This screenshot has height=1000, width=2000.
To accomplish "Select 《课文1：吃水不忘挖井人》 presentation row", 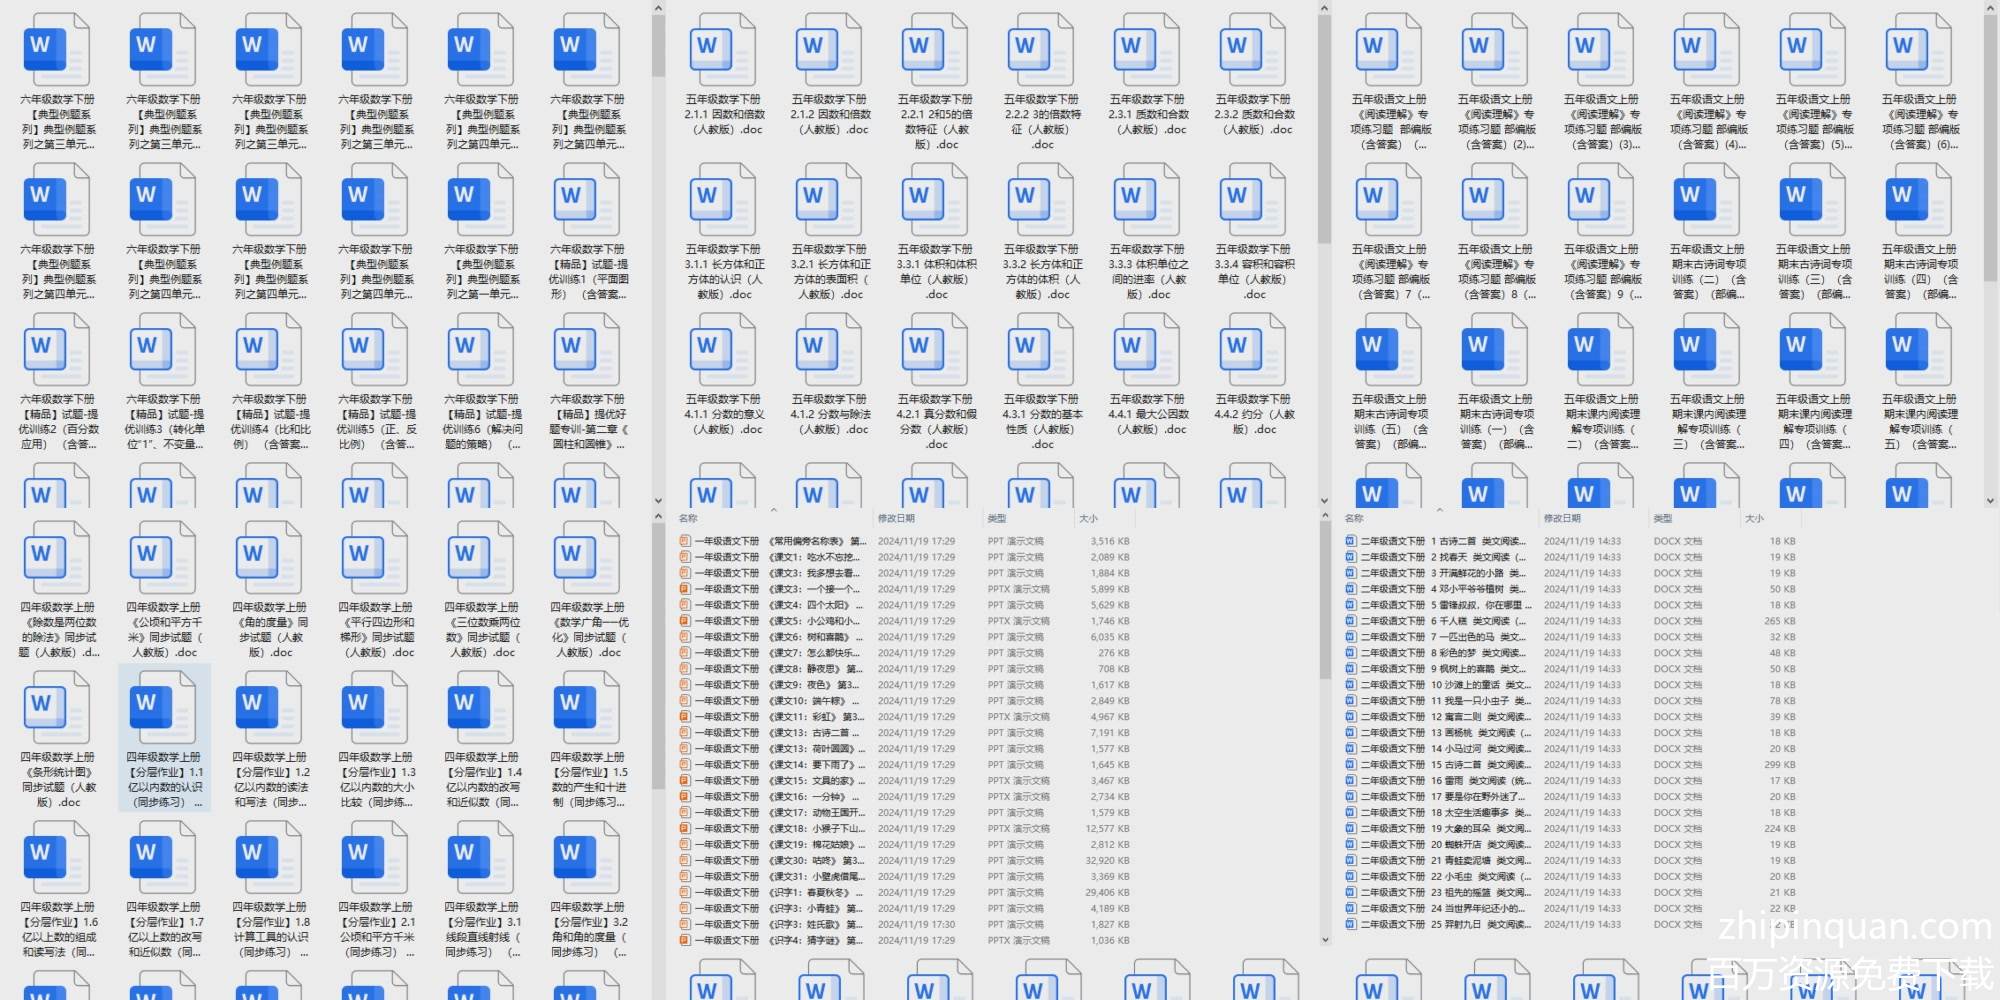I will pos(905,557).
